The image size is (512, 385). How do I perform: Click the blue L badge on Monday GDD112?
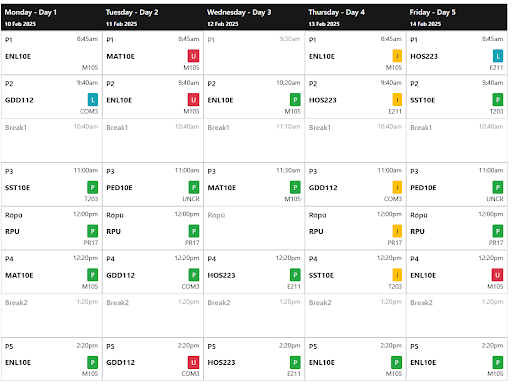click(93, 100)
